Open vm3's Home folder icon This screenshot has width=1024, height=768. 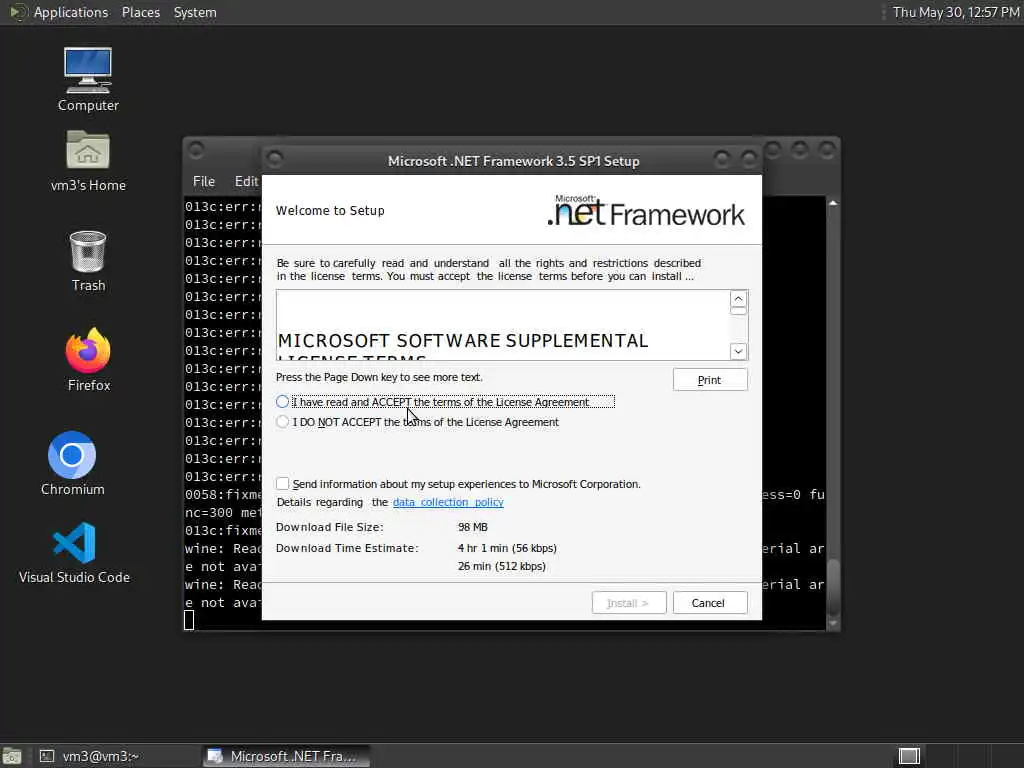(x=88, y=161)
